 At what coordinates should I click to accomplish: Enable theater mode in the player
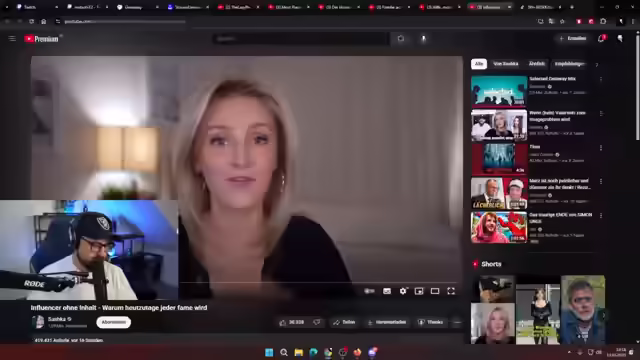[x=435, y=291]
